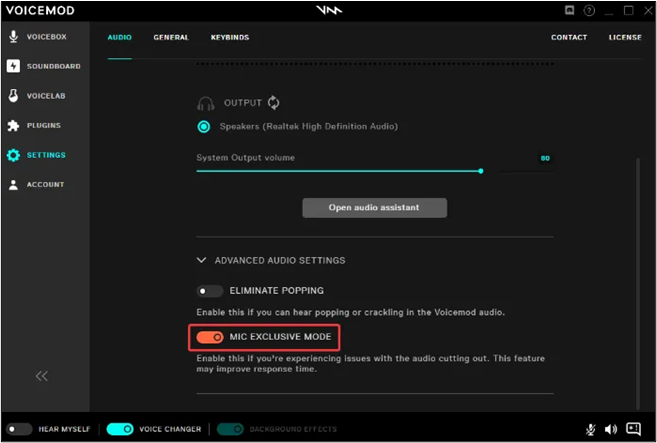Switch to the General tab
Screen dimensions: 657x443
coord(171,38)
